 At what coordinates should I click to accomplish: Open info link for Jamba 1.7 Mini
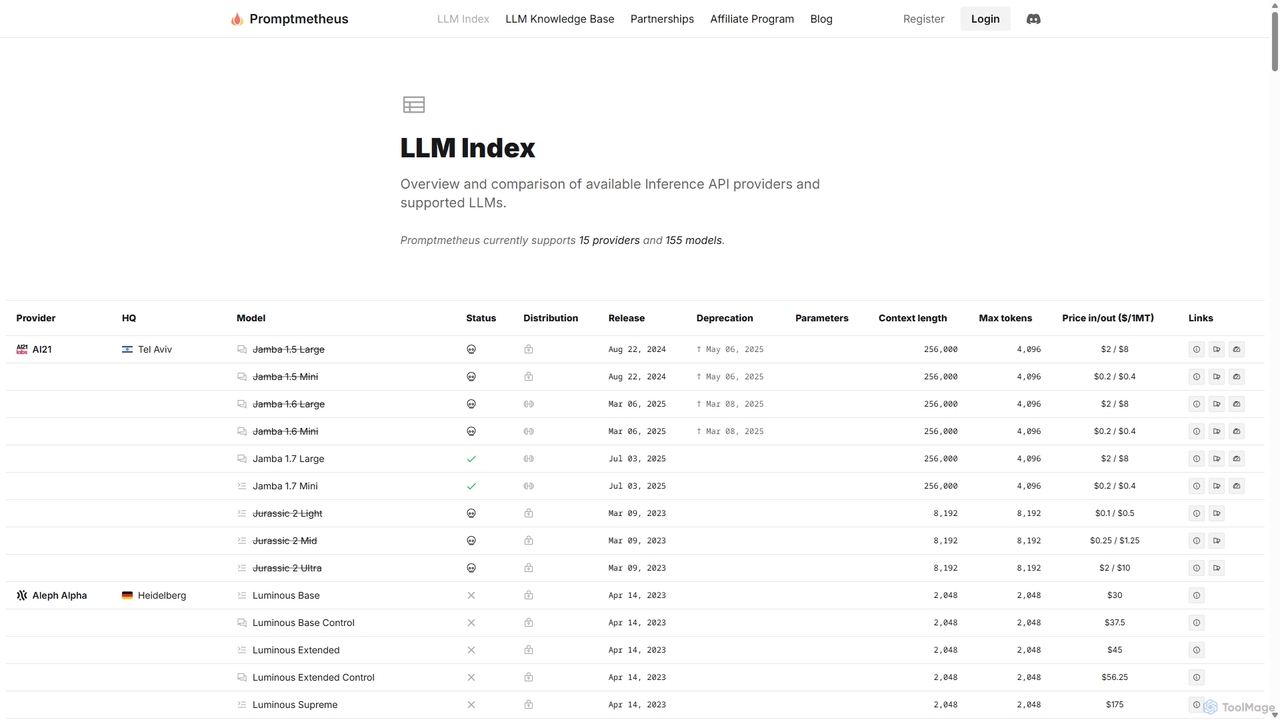coord(1196,486)
